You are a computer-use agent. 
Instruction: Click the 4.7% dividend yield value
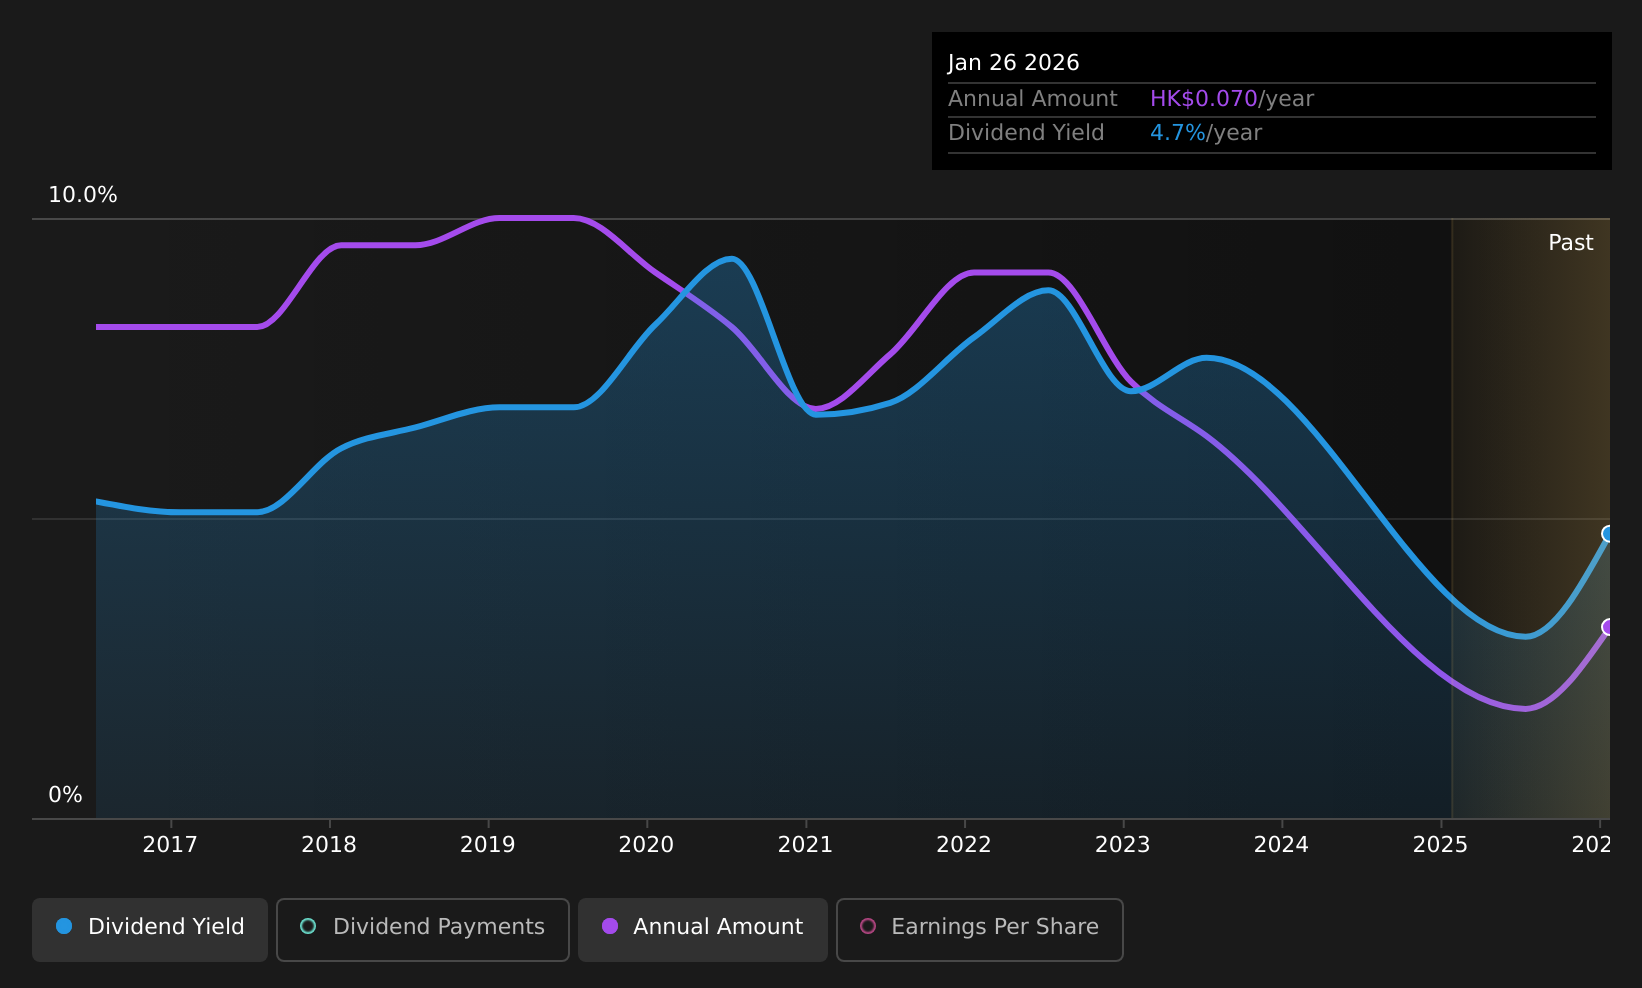pyautogui.click(x=1178, y=133)
